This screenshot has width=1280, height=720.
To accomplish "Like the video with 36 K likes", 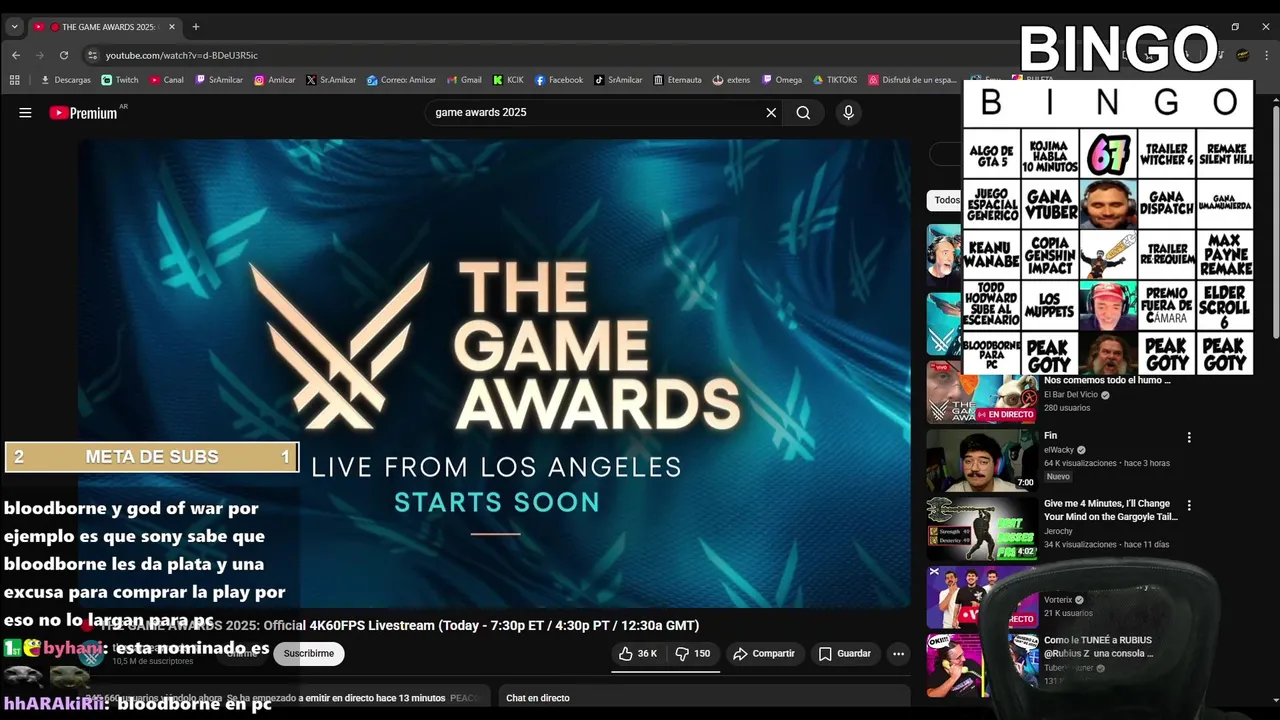I will 637,654.
